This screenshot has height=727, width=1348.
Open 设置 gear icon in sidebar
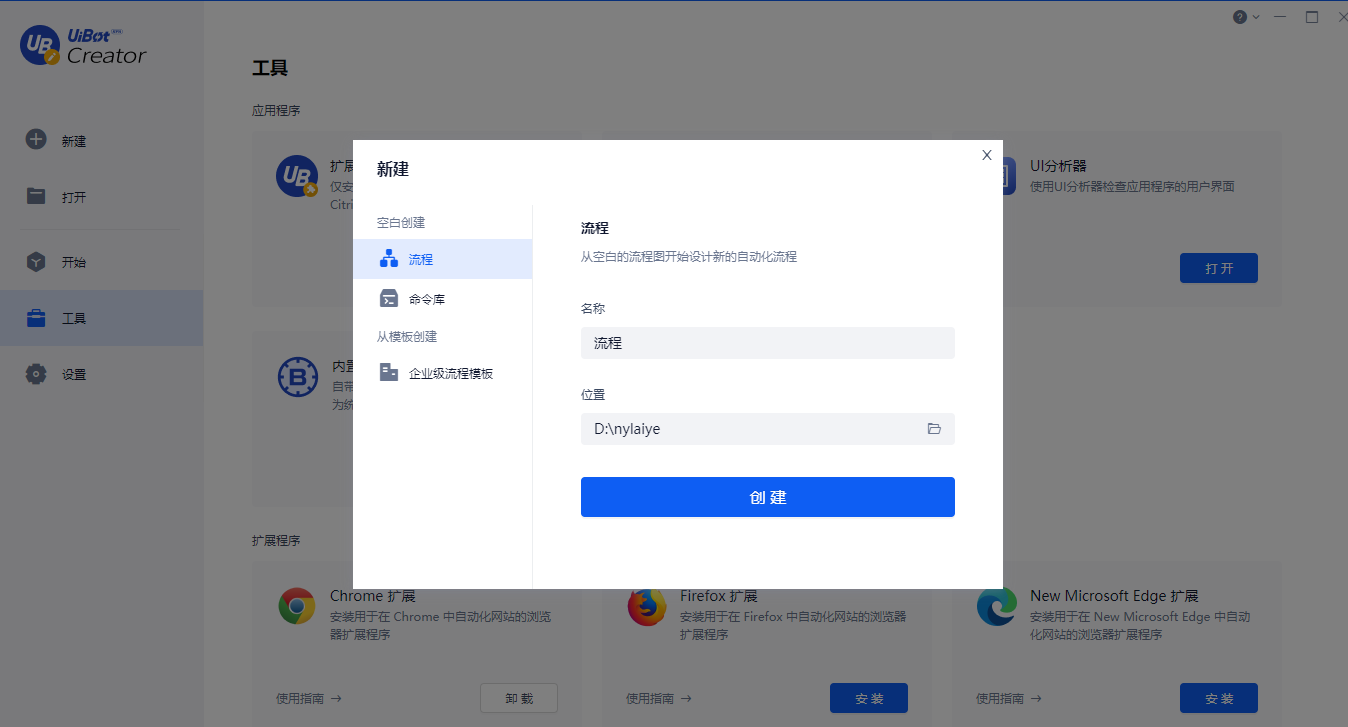(36, 374)
